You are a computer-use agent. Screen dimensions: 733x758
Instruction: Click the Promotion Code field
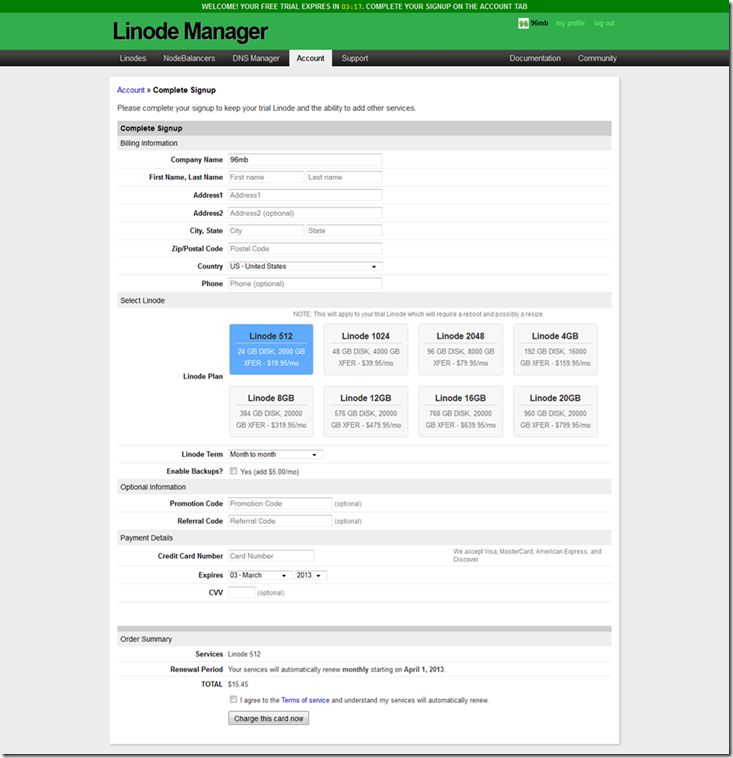(x=280, y=504)
